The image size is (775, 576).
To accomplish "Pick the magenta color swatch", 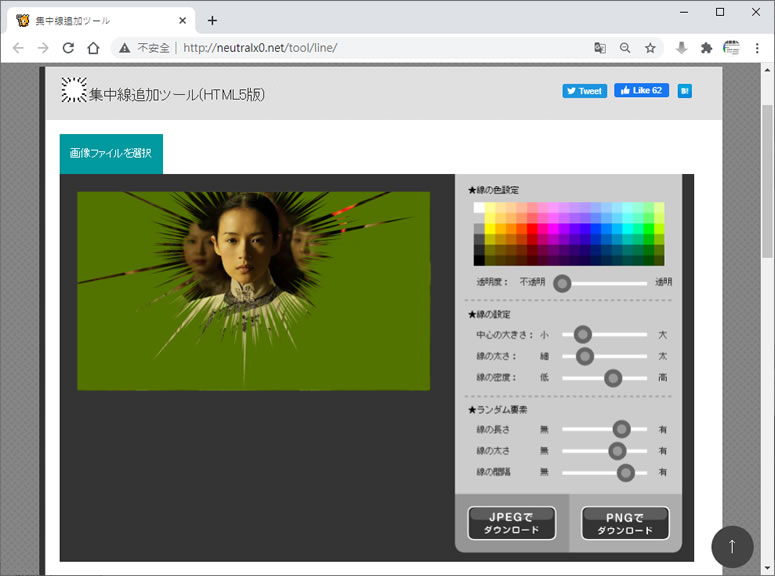I will pos(553,229).
